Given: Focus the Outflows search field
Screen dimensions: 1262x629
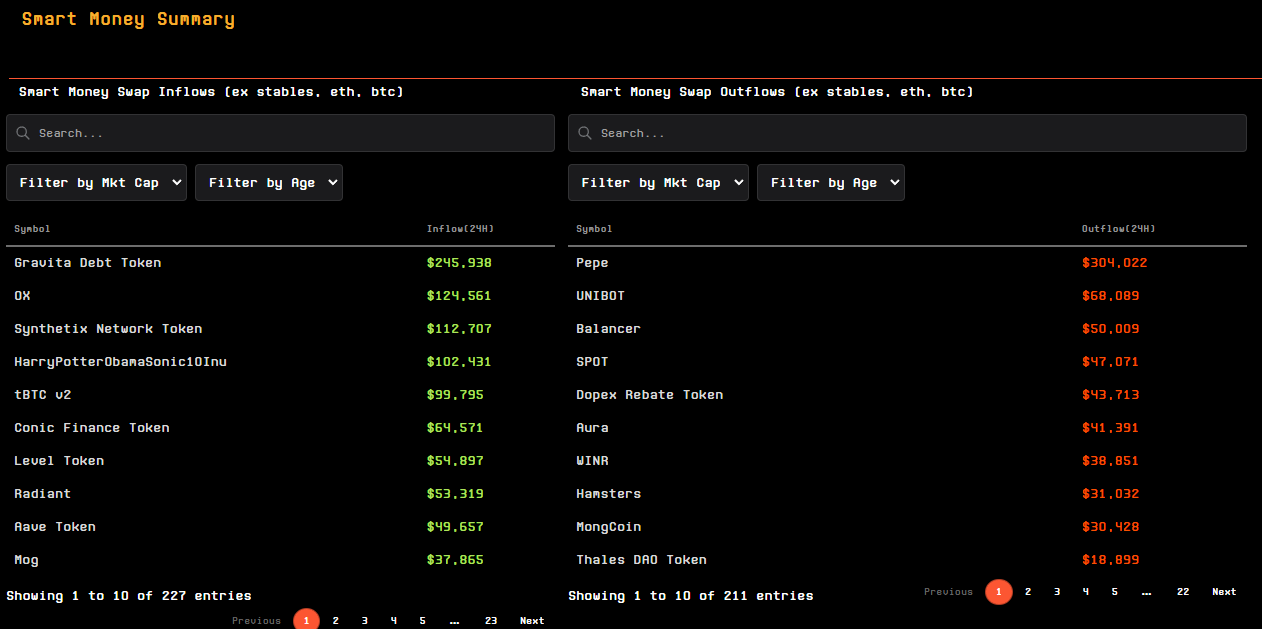Looking at the screenshot, I should click(x=907, y=133).
